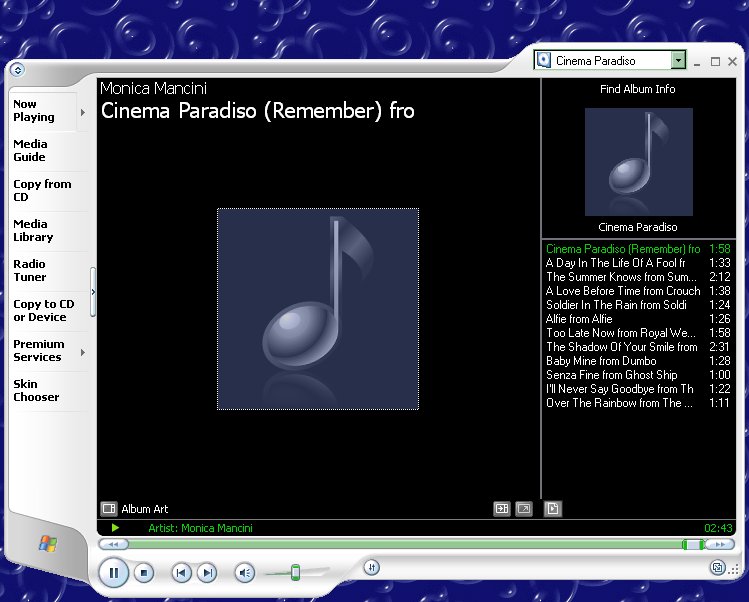This screenshot has width=749, height=602.
Task: Click the Find Album Info link
Action: coord(638,89)
